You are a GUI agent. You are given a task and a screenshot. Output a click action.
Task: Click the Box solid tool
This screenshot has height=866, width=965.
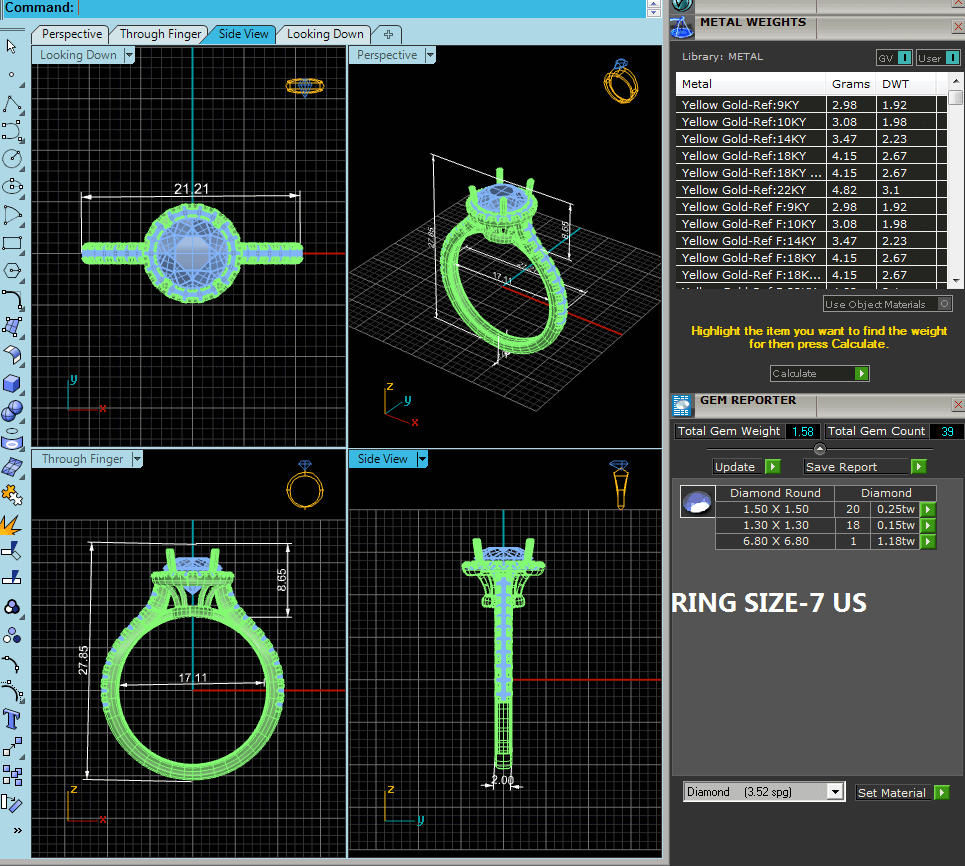12,383
